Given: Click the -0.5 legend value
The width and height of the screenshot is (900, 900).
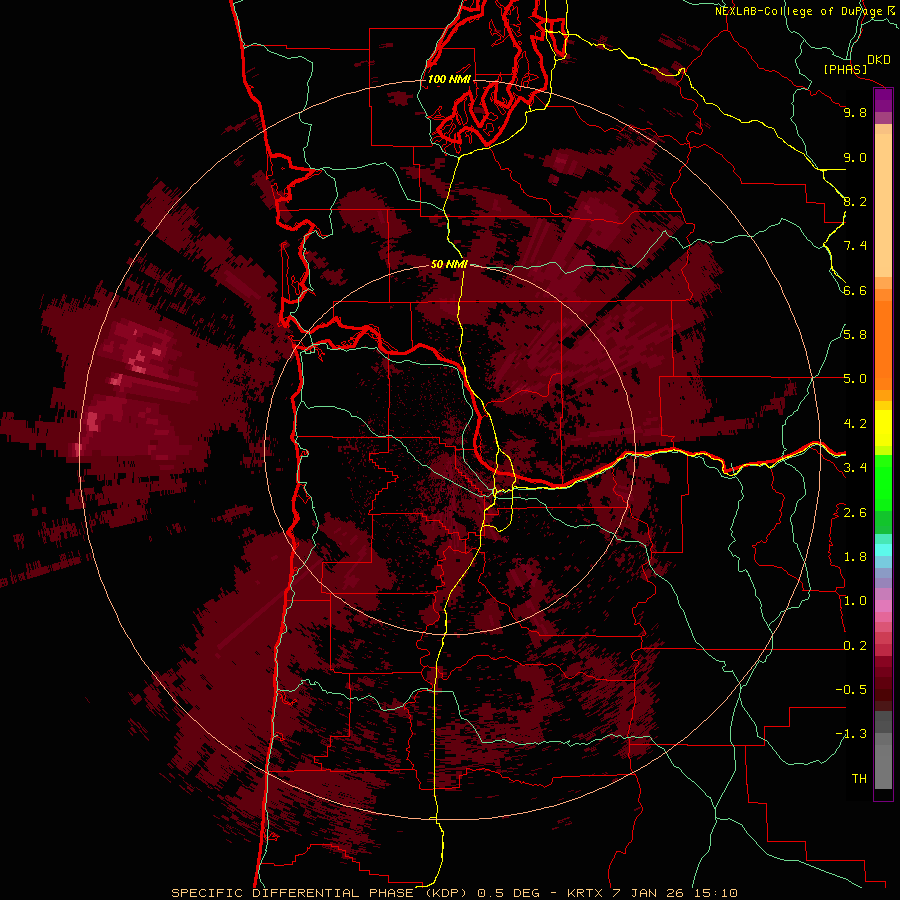Looking at the screenshot, I should click(851, 690).
